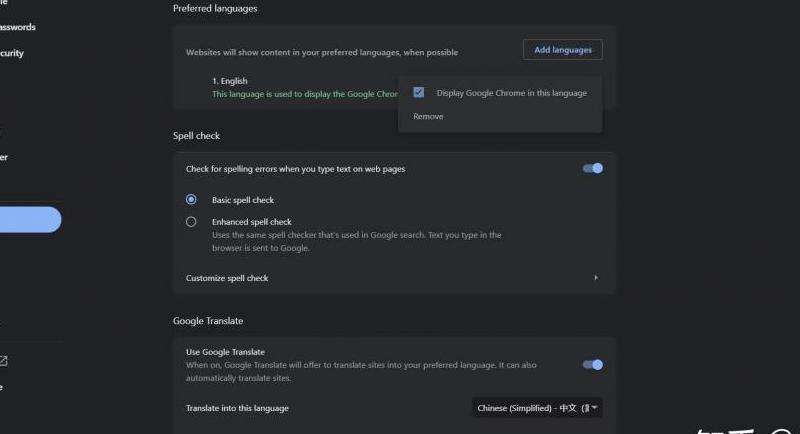Click the Display Google Chrome in this language text

[511, 93]
